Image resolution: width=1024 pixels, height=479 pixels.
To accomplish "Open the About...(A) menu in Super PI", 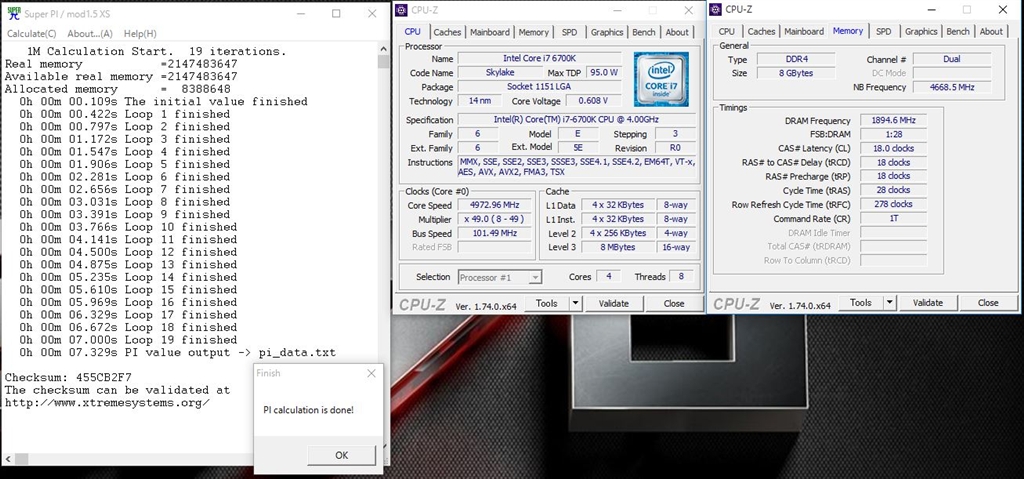I will [90, 33].
